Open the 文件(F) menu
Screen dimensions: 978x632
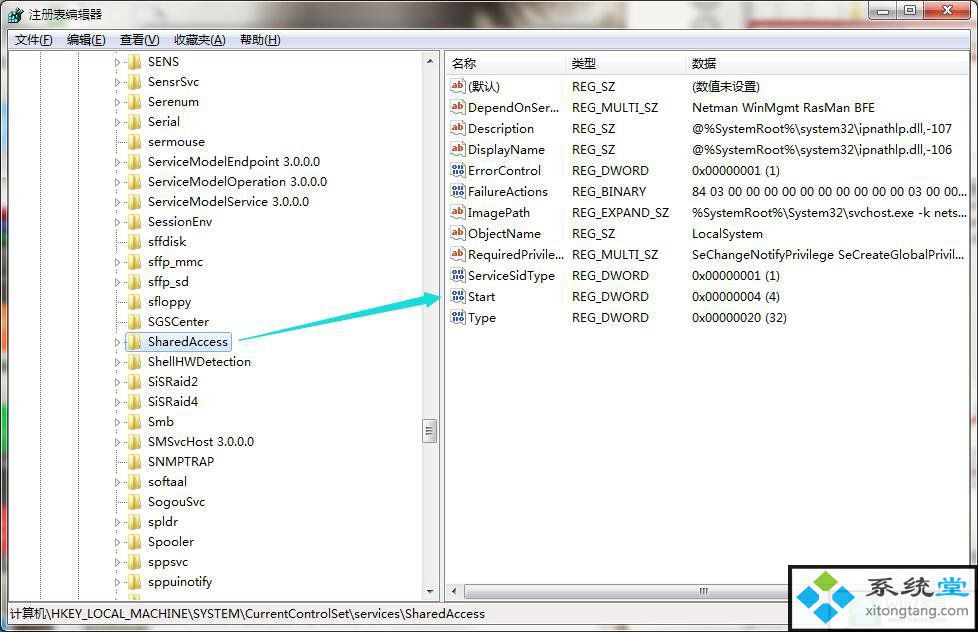34,40
